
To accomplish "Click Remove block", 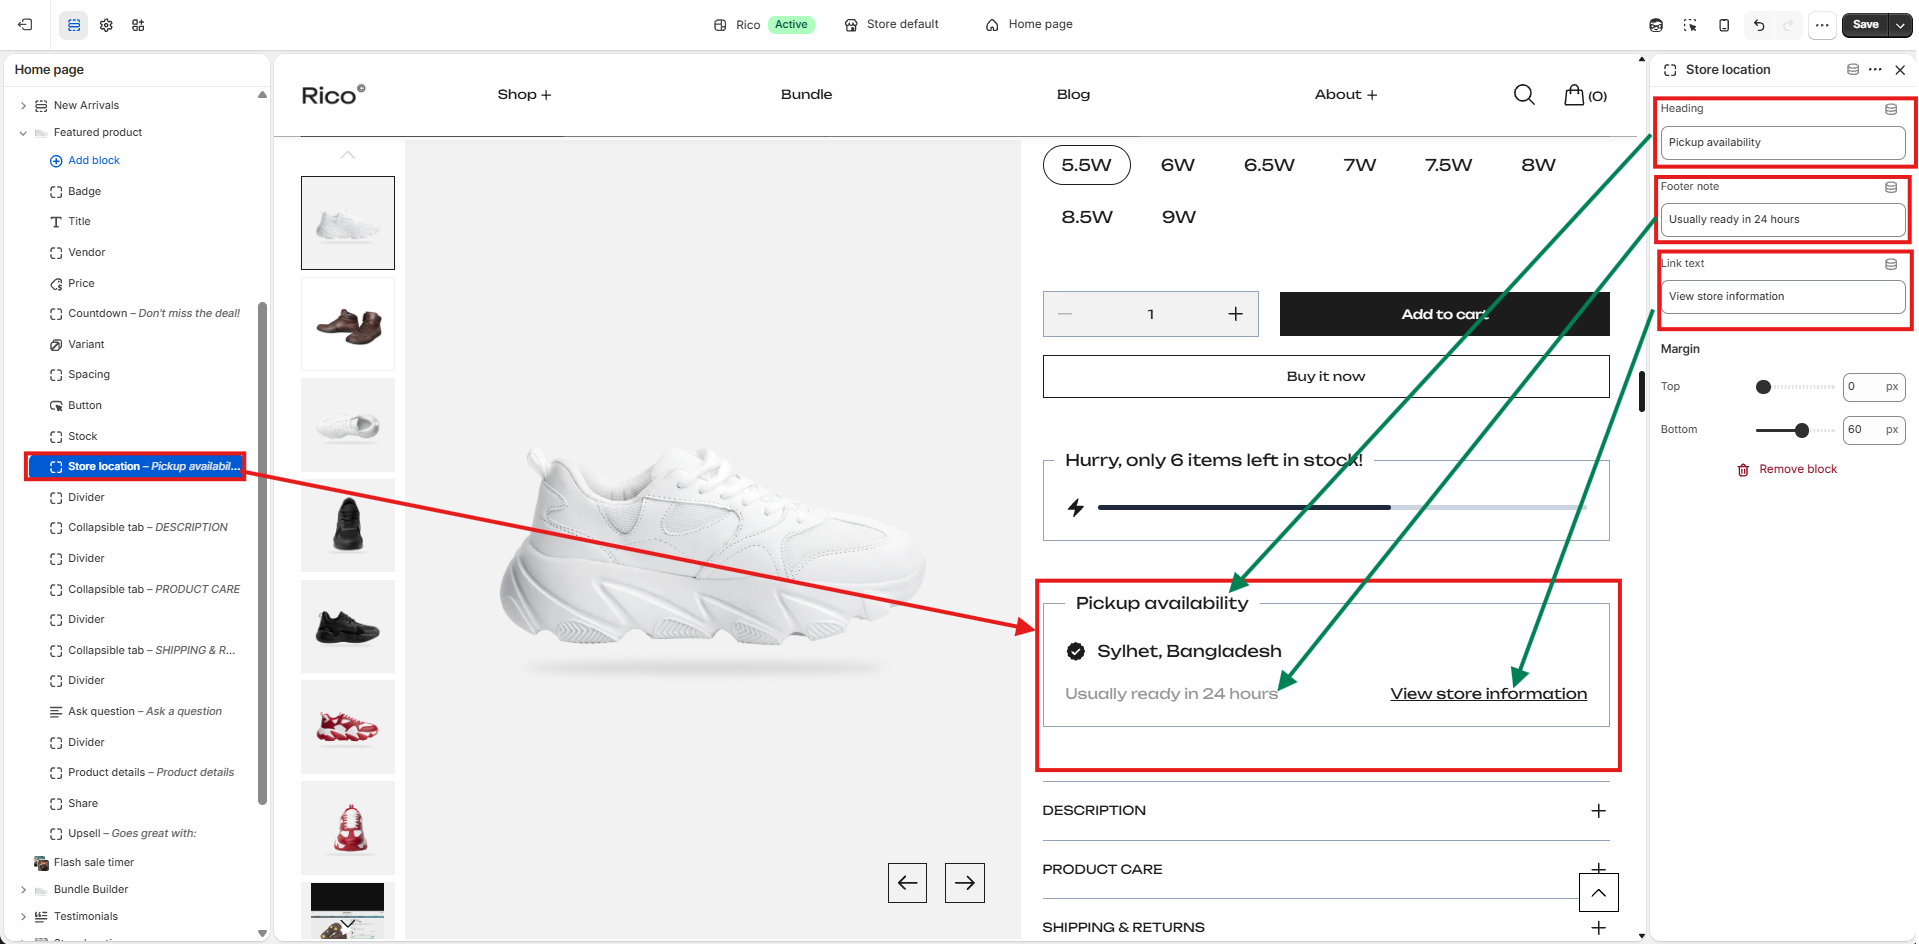I will click(1787, 469).
